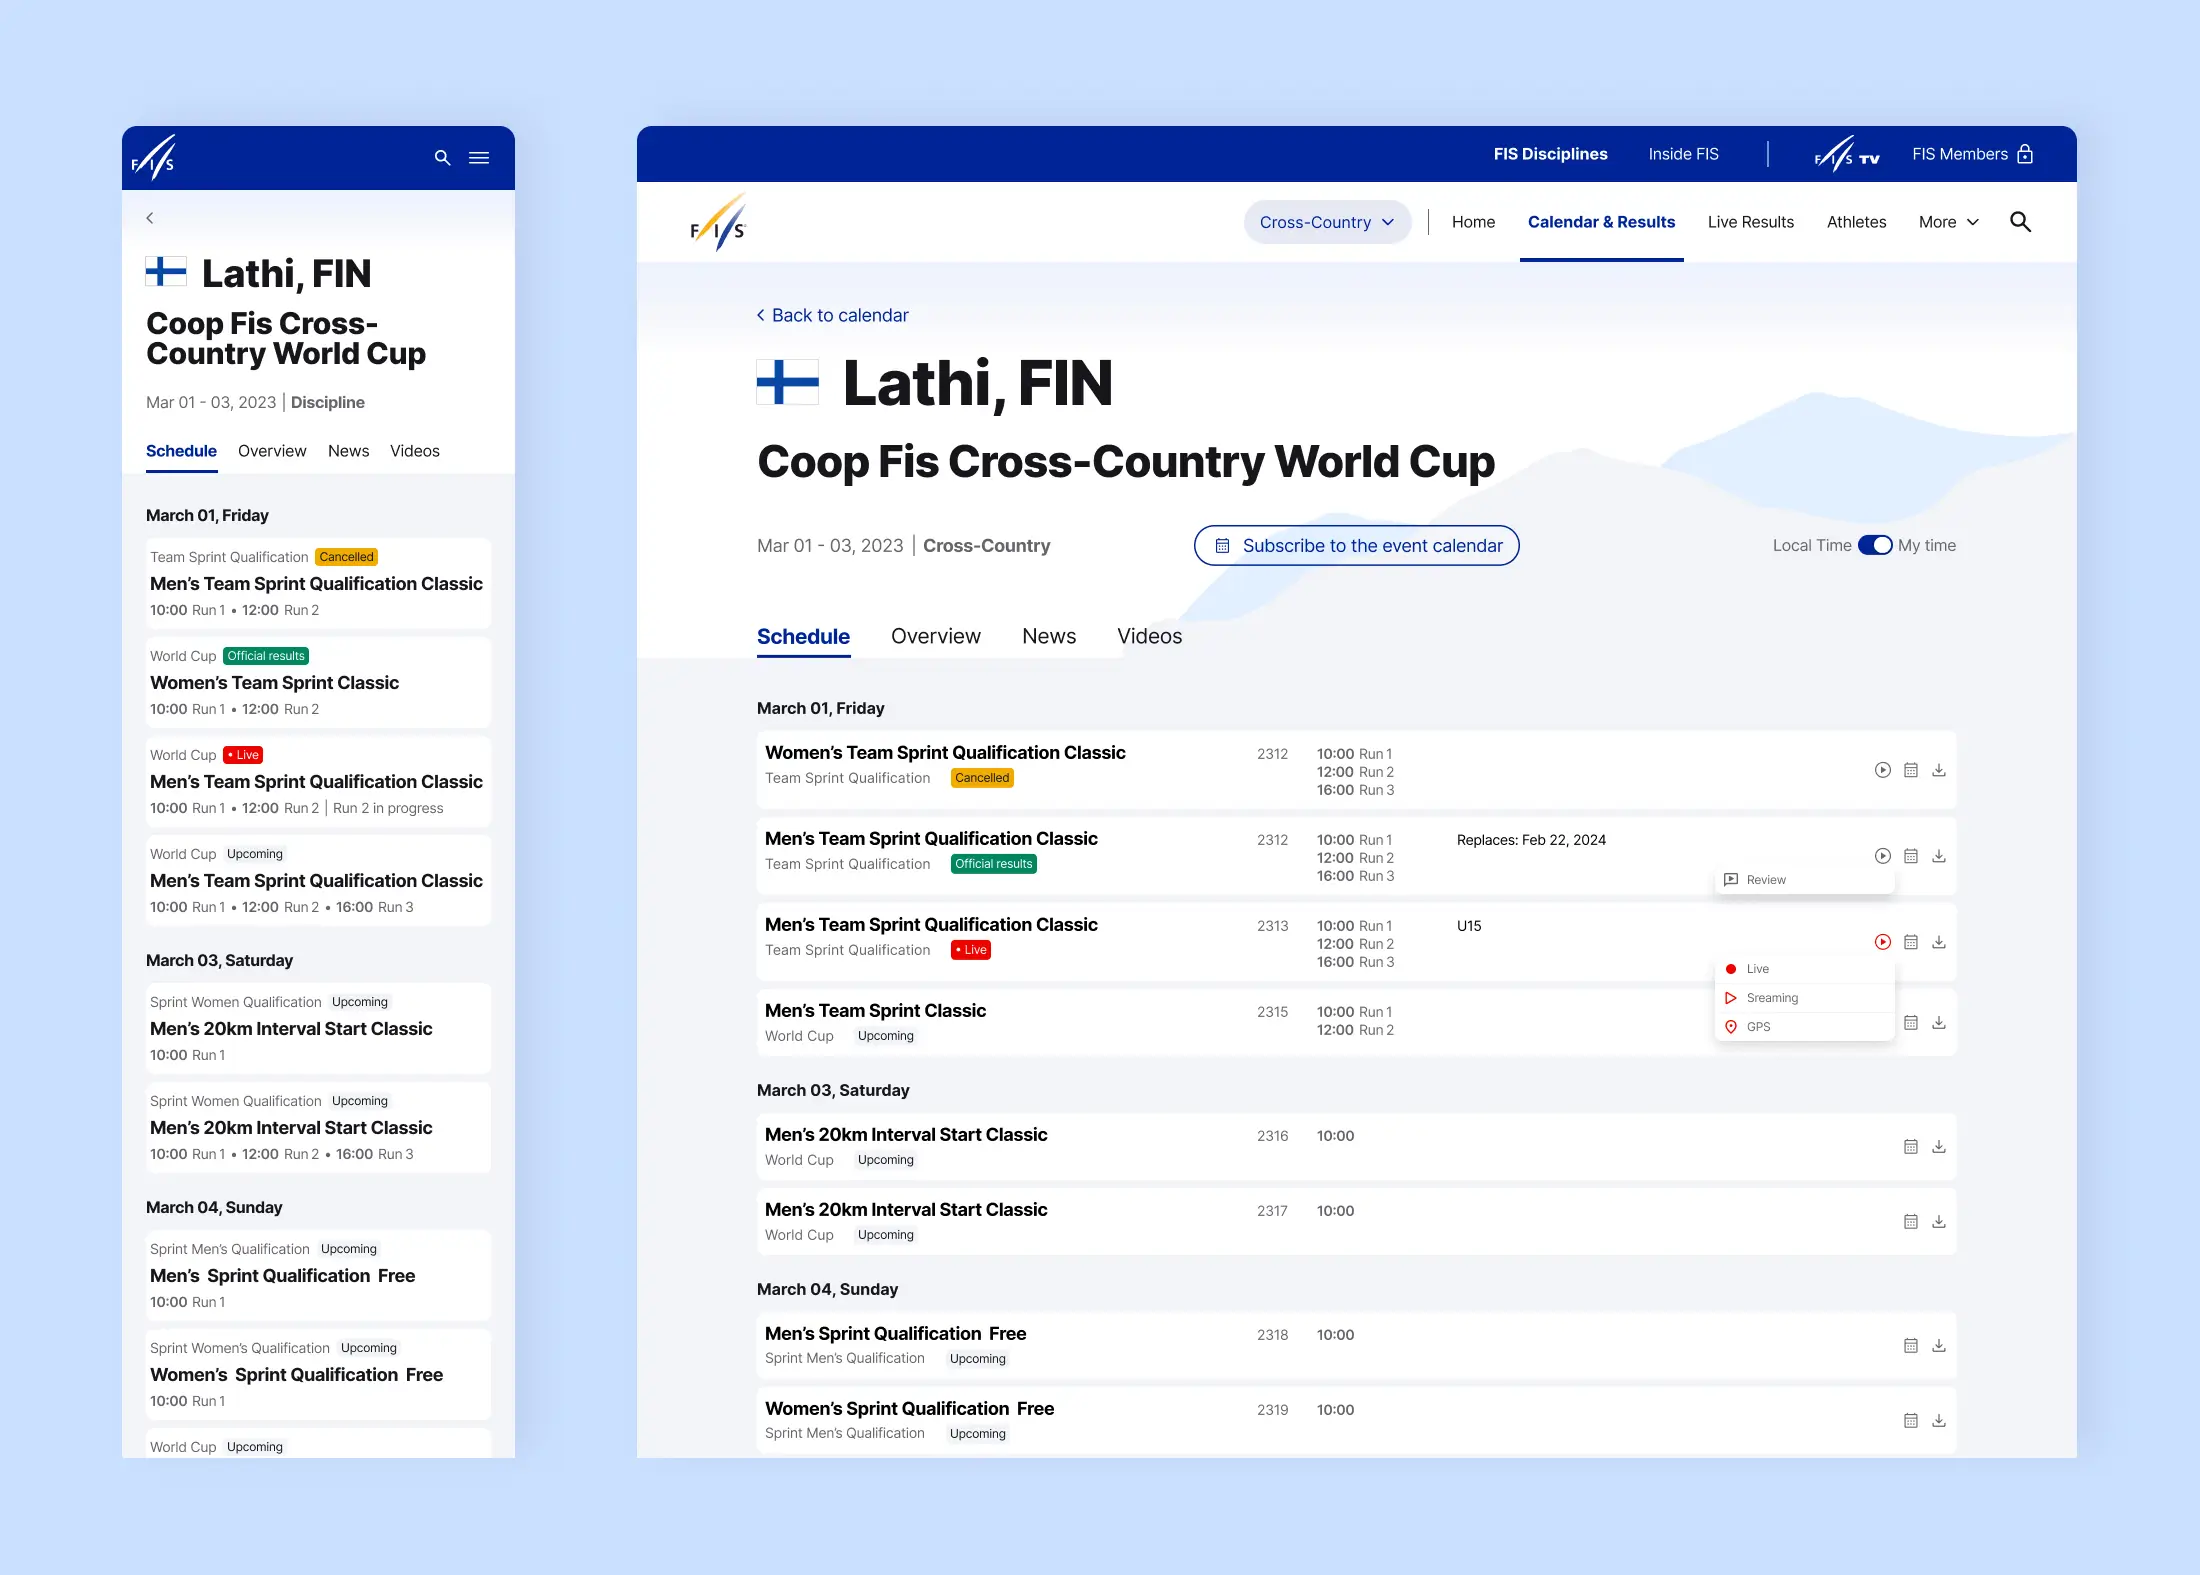Click calendar icon on Official results row 2312
2200x1575 pixels.
coord(1910,856)
